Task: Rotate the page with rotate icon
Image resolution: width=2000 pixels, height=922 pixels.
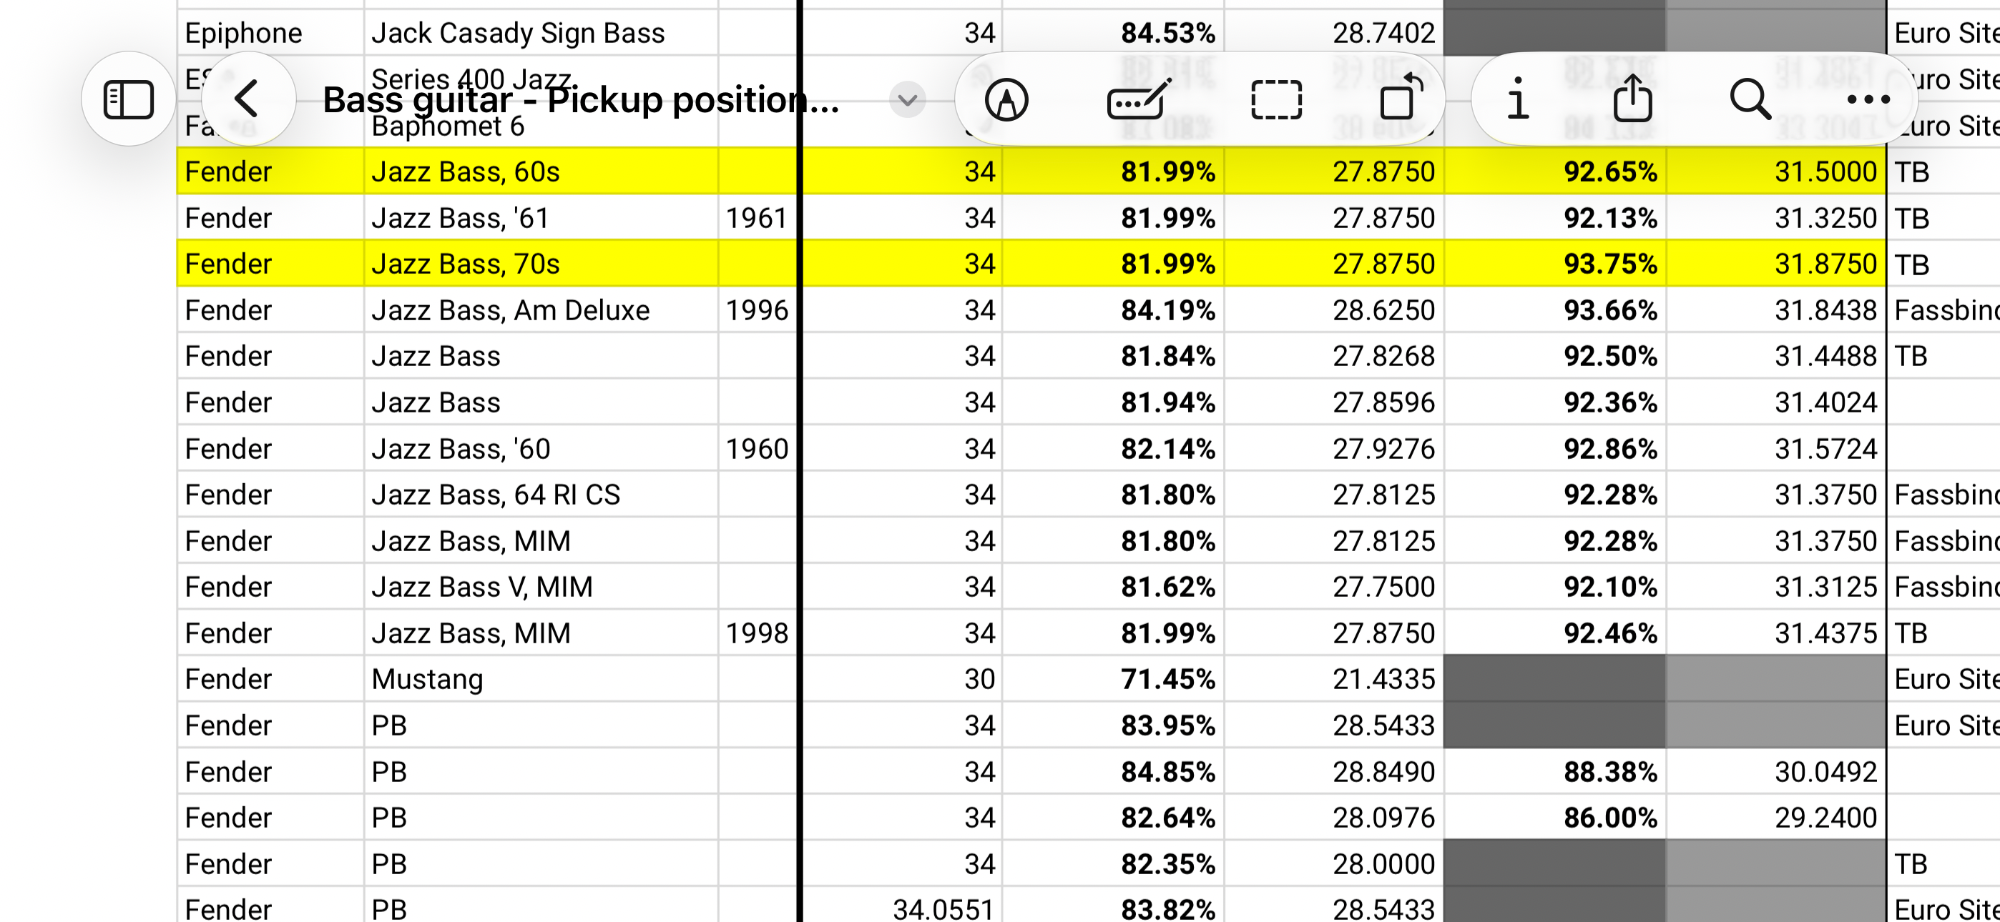Action: click(x=1401, y=97)
